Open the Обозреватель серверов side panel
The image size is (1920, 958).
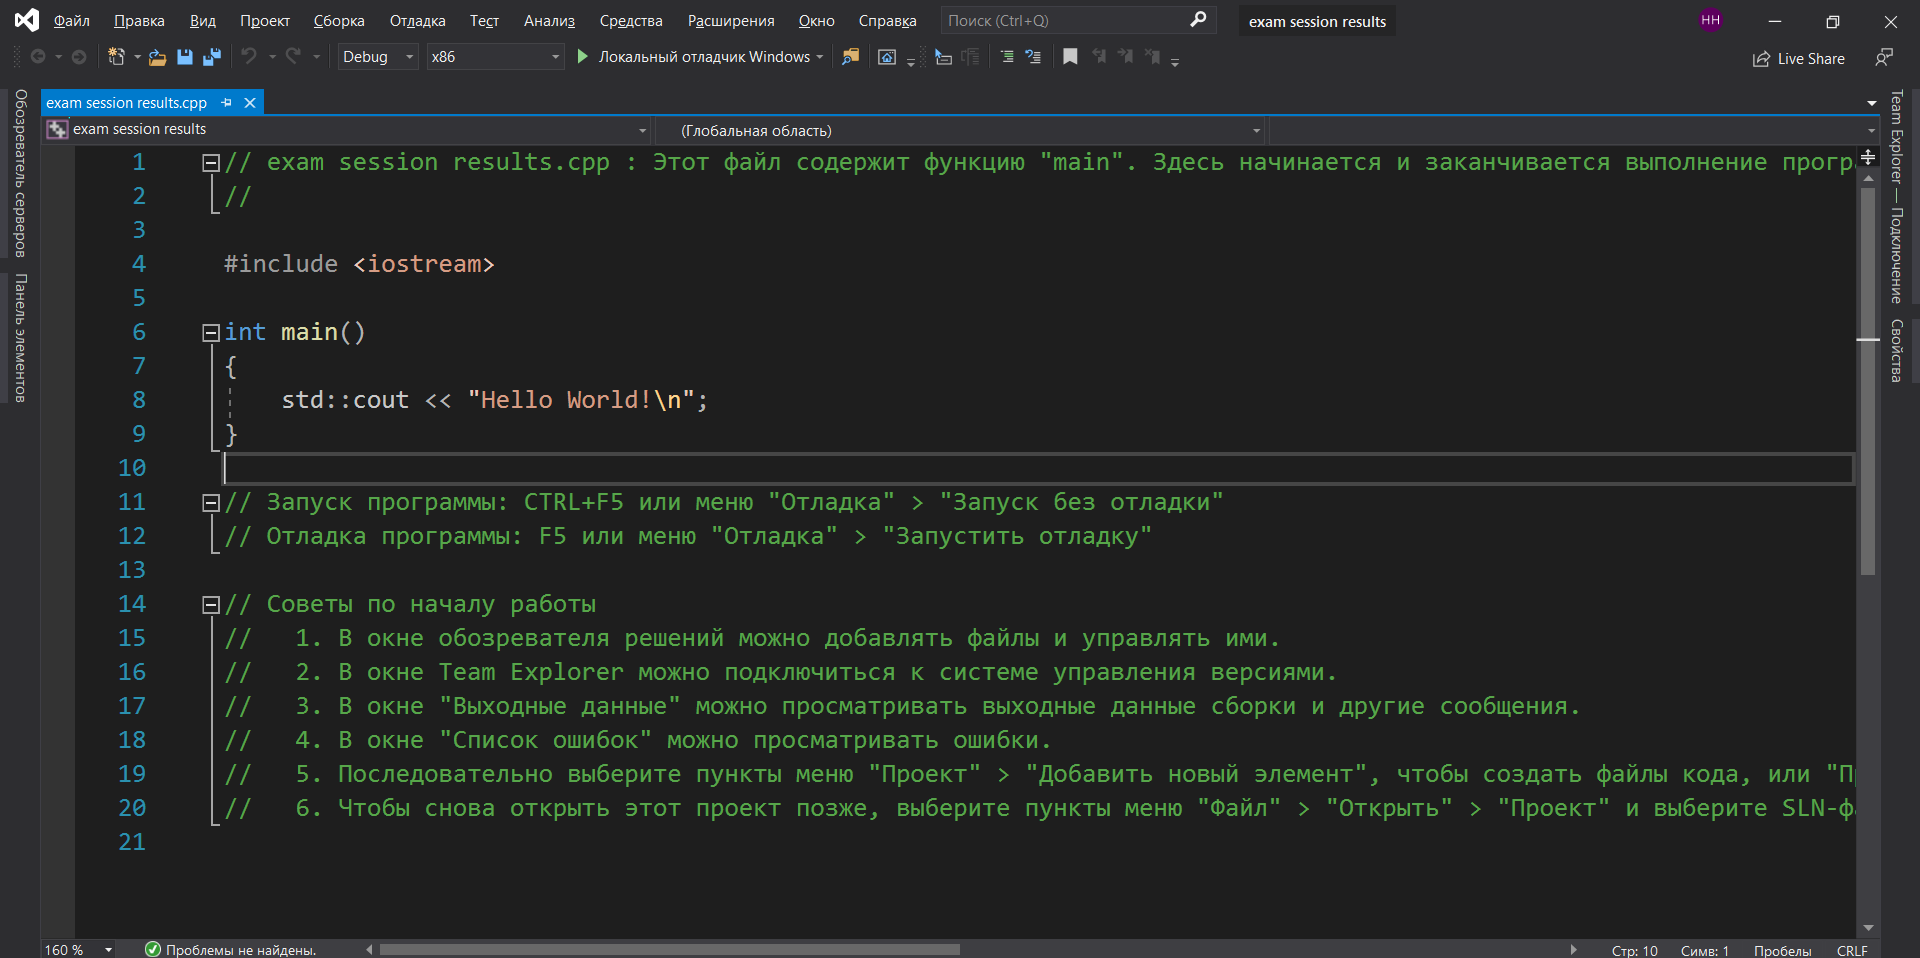coord(20,173)
